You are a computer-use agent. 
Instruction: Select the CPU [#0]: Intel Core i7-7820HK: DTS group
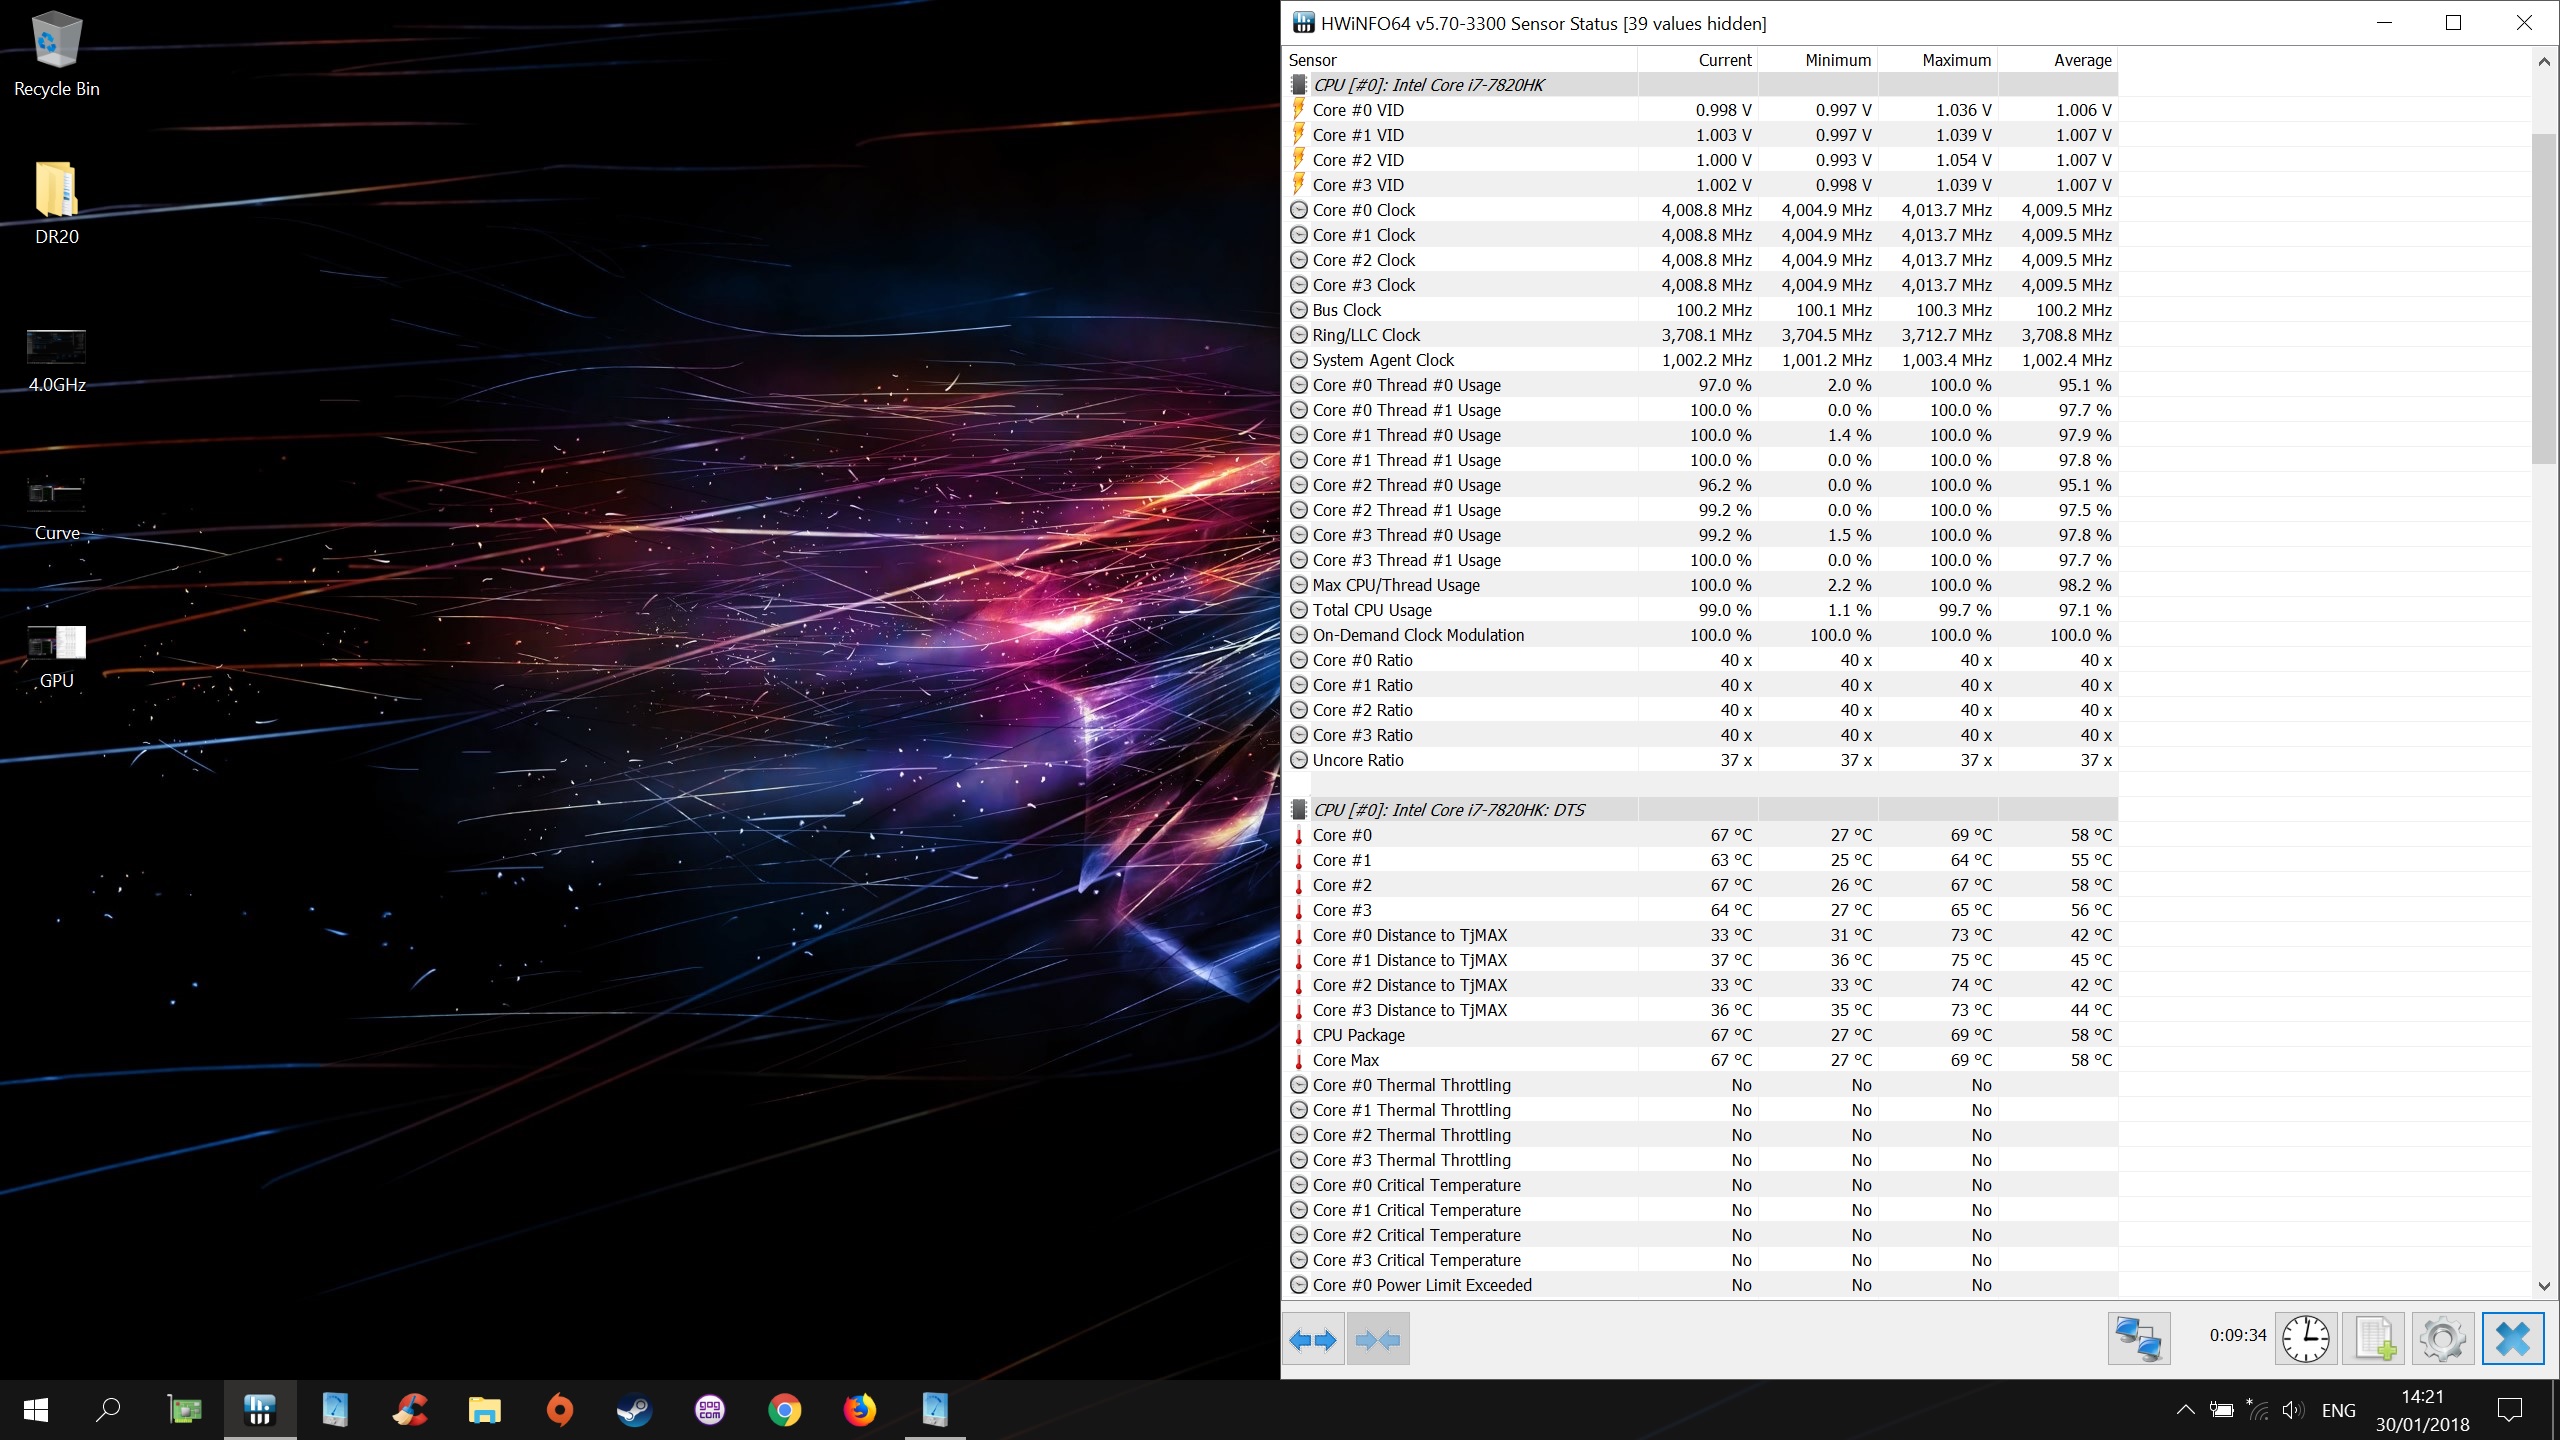pos(1700,810)
